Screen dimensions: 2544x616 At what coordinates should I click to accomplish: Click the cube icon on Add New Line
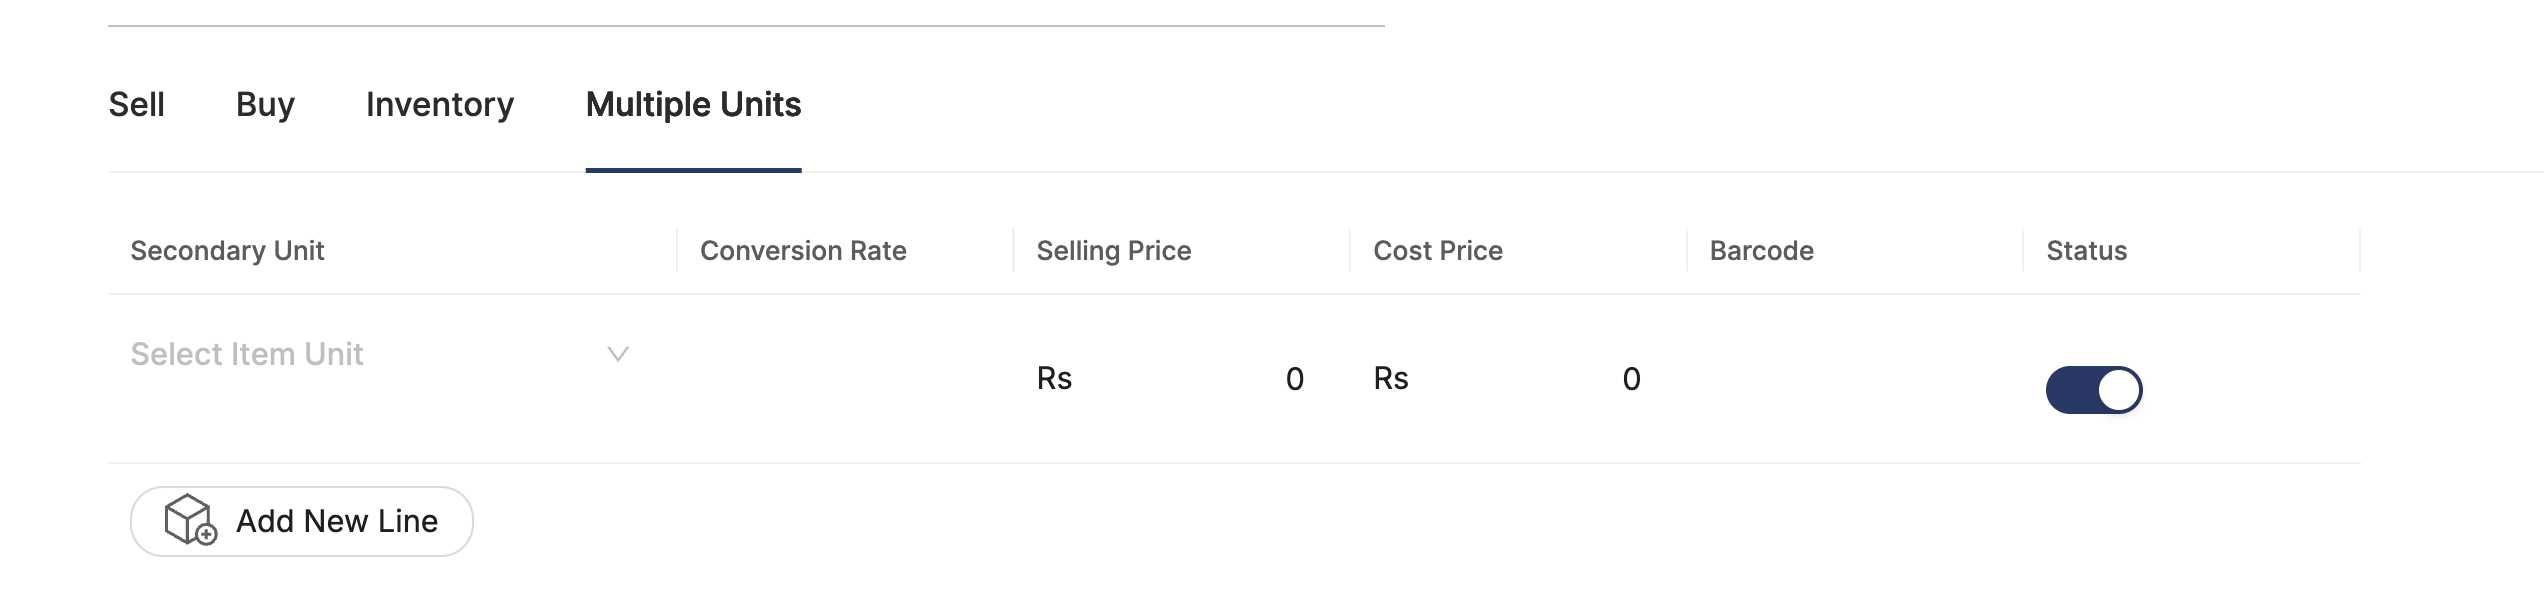[188, 520]
